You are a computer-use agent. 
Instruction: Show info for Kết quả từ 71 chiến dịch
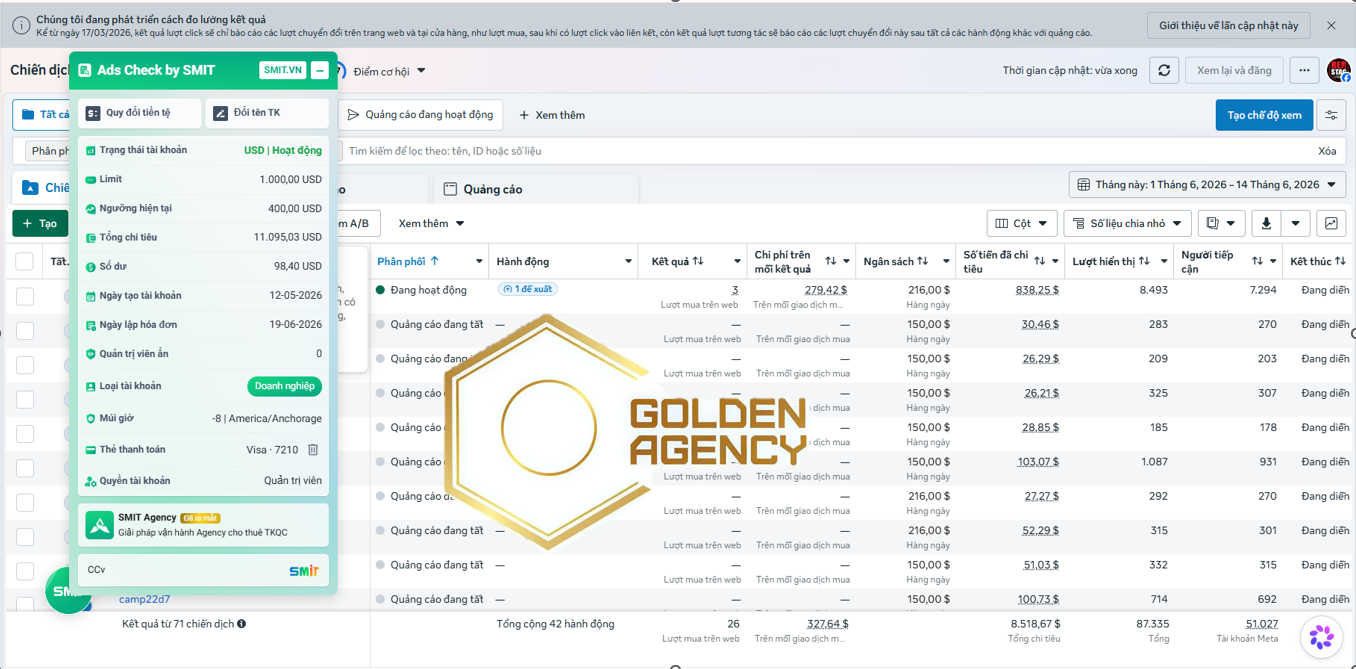click(242, 624)
